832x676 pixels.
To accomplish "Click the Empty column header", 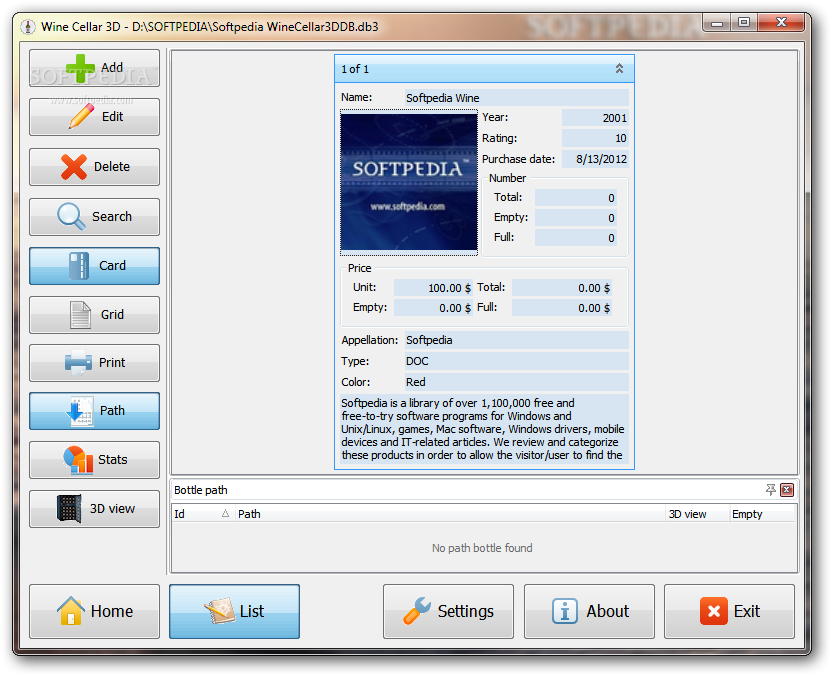I will click(762, 514).
